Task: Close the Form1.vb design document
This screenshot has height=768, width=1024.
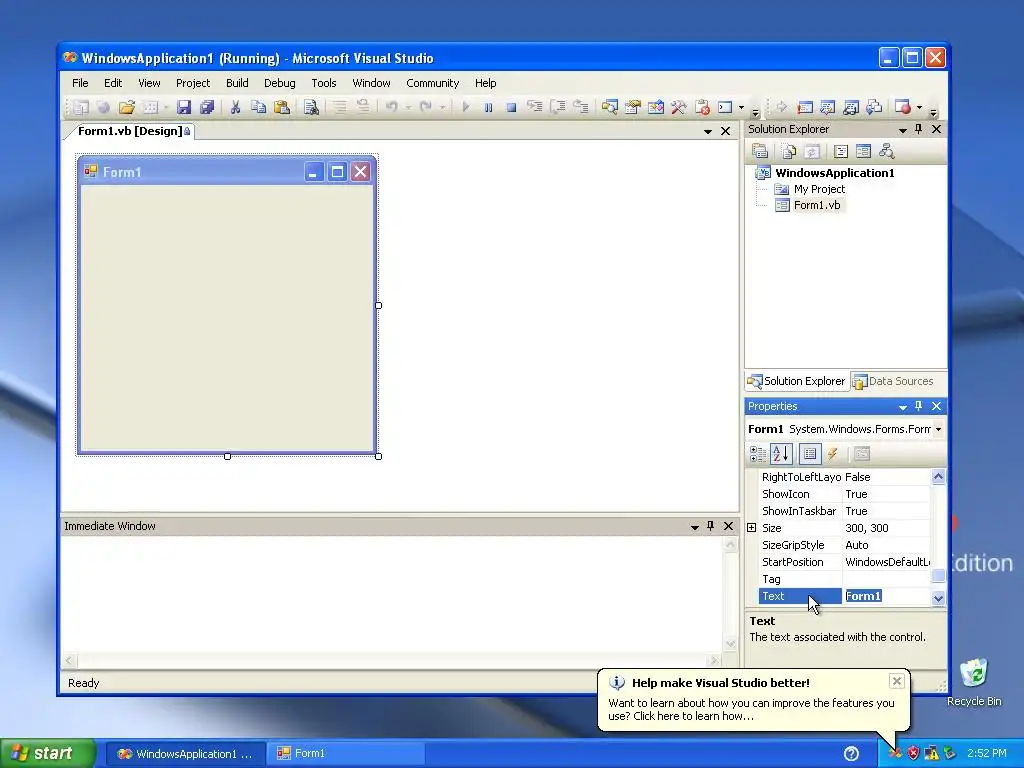Action: (725, 131)
